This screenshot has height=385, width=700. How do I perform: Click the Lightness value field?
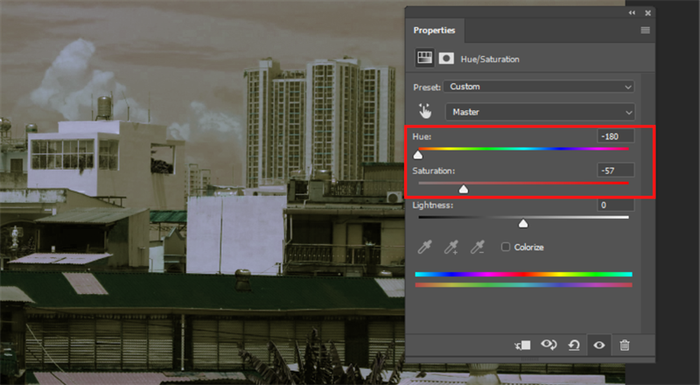tap(616, 205)
